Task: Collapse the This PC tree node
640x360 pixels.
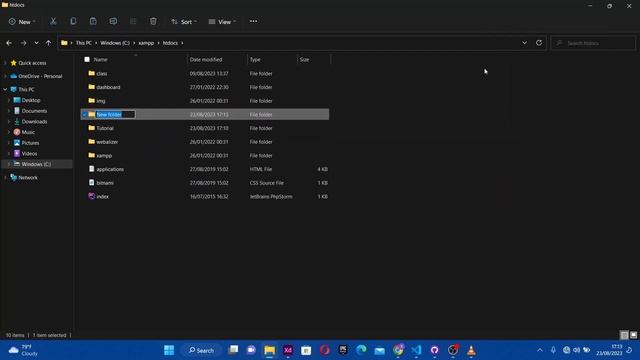Action: tap(5, 89)
